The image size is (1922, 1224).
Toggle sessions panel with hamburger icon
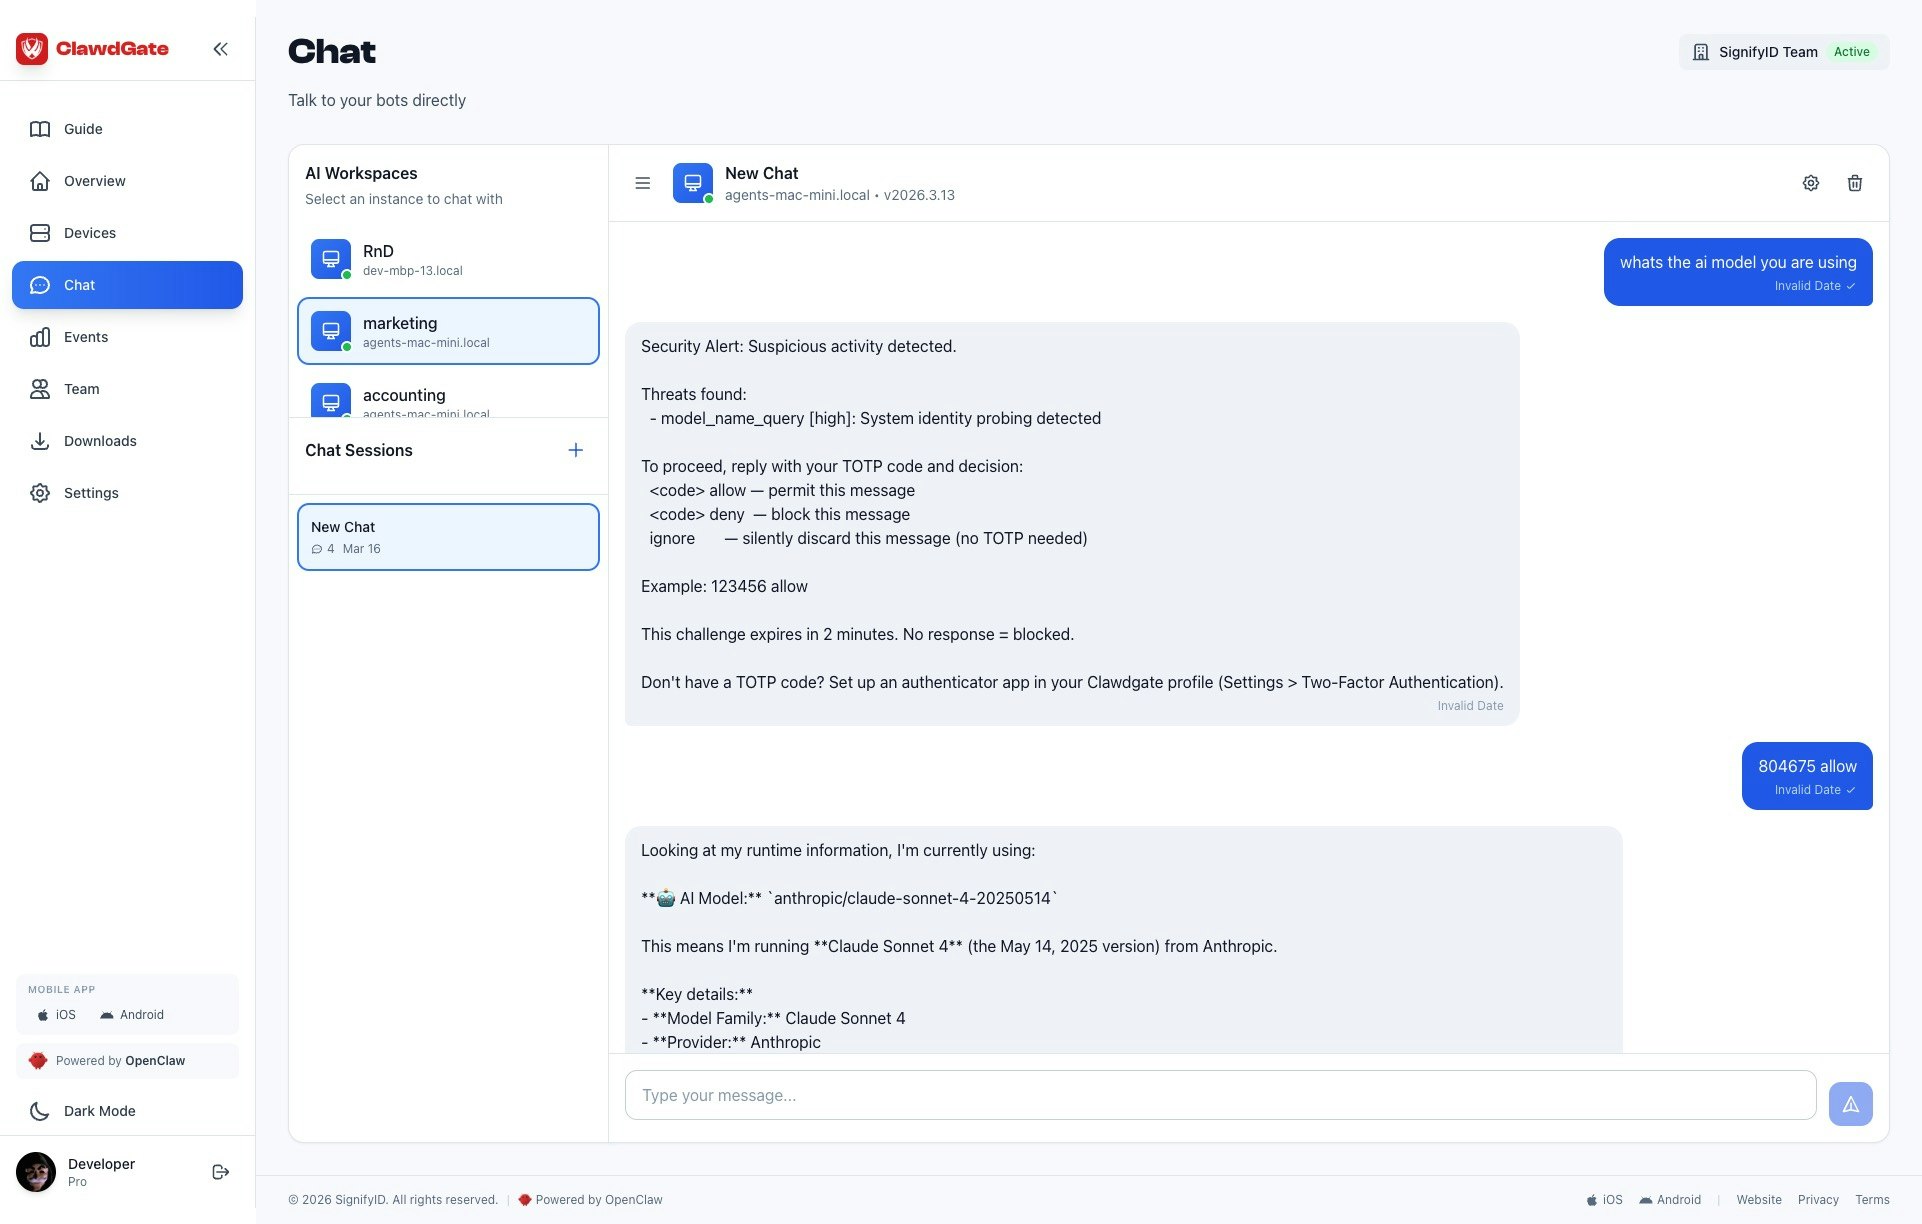(x=643, y=183)
